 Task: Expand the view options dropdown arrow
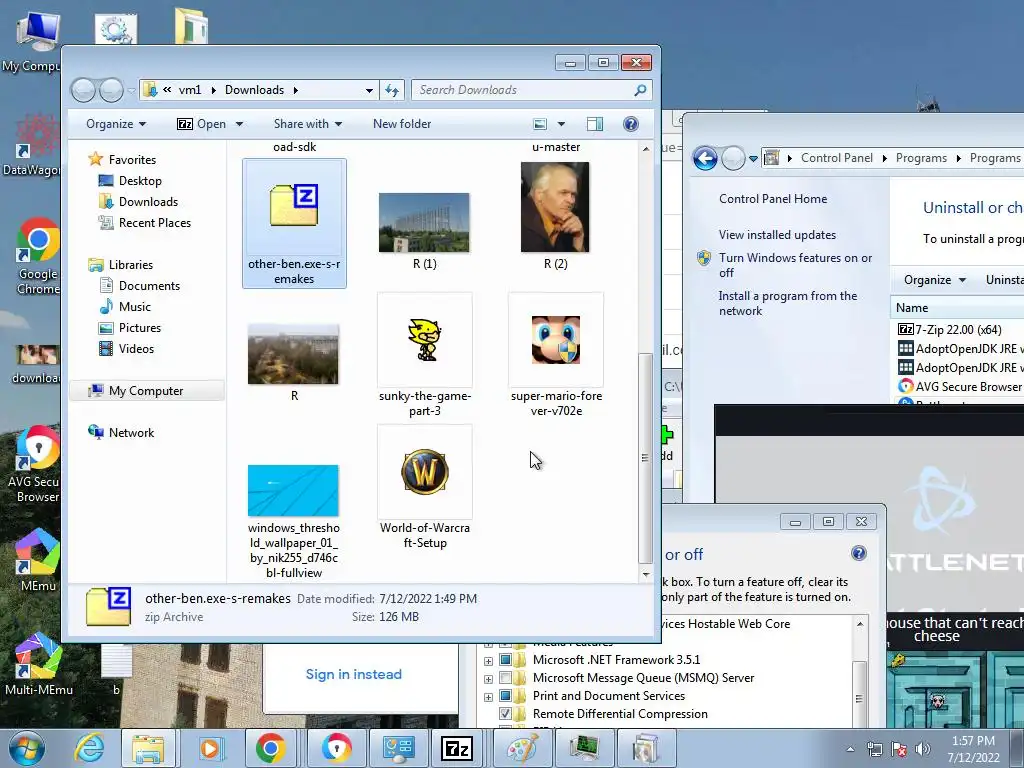pyautogui.click(x=561, y=124)
